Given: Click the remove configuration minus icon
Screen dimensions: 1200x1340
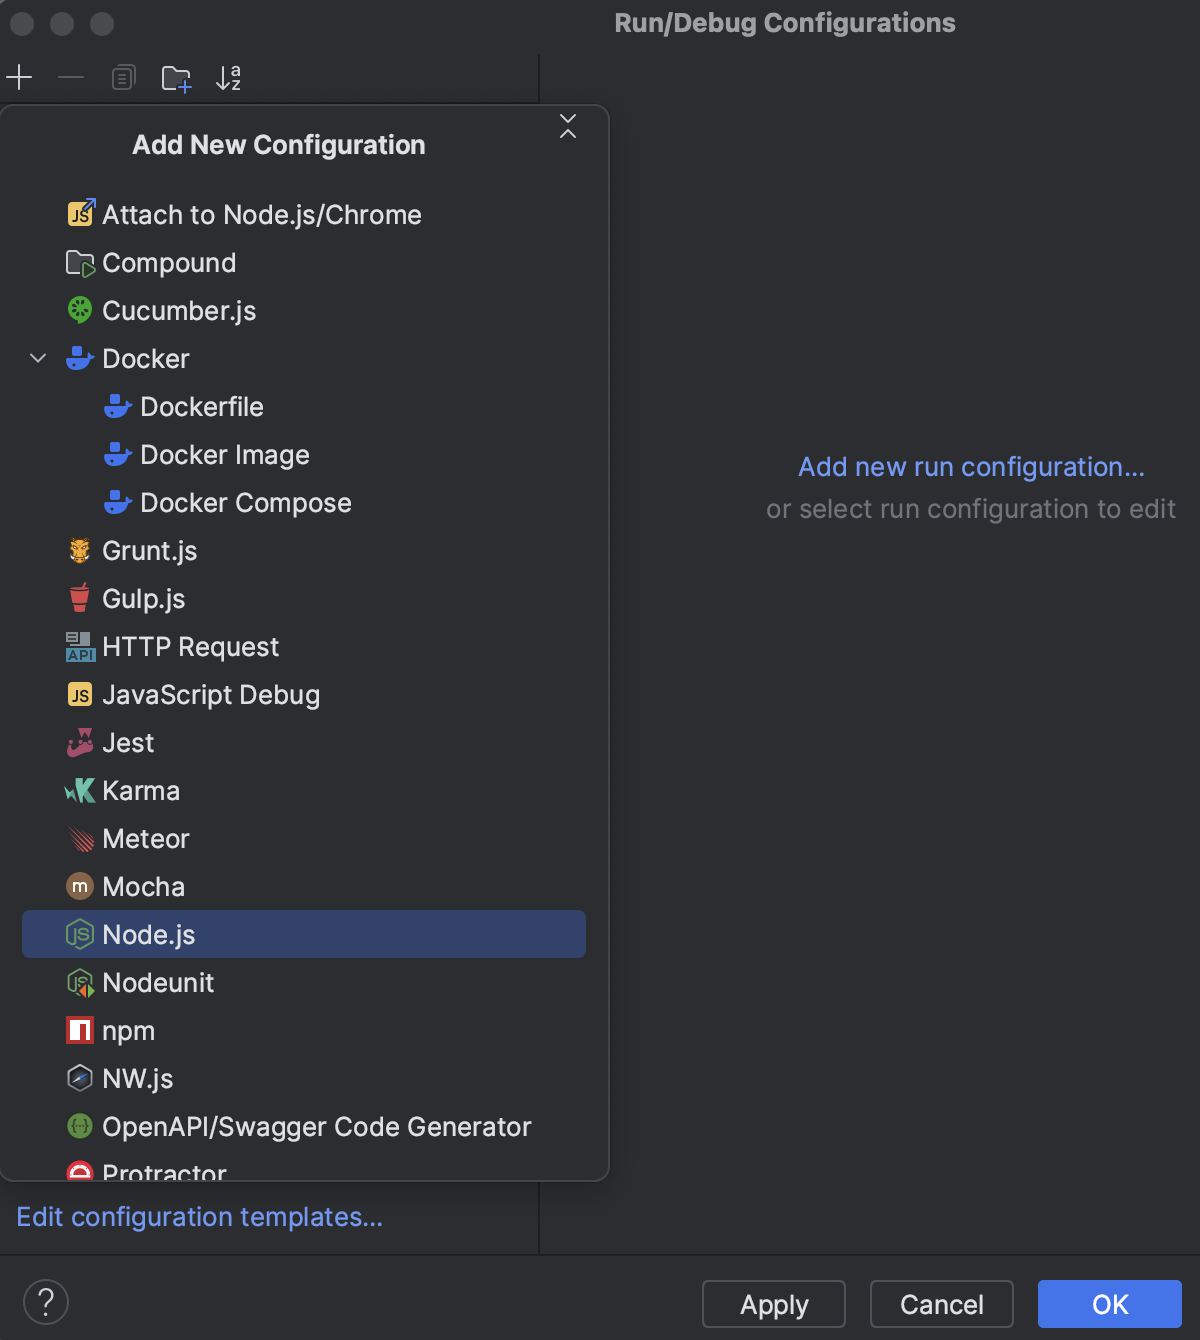Looking at the screenshot, I should [70, 77].
